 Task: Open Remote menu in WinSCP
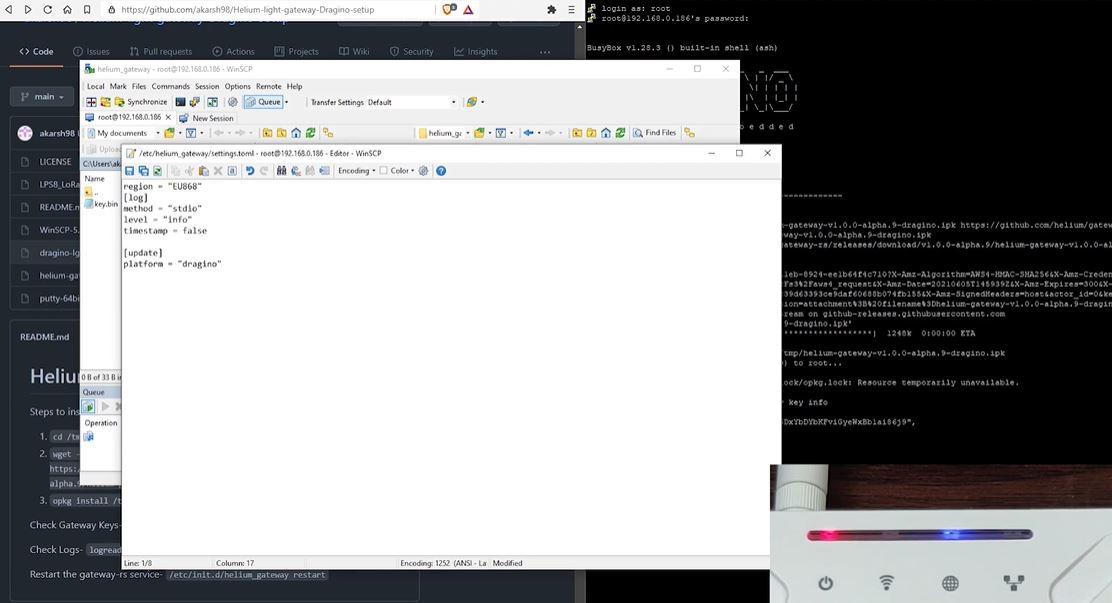click(269, 87)
